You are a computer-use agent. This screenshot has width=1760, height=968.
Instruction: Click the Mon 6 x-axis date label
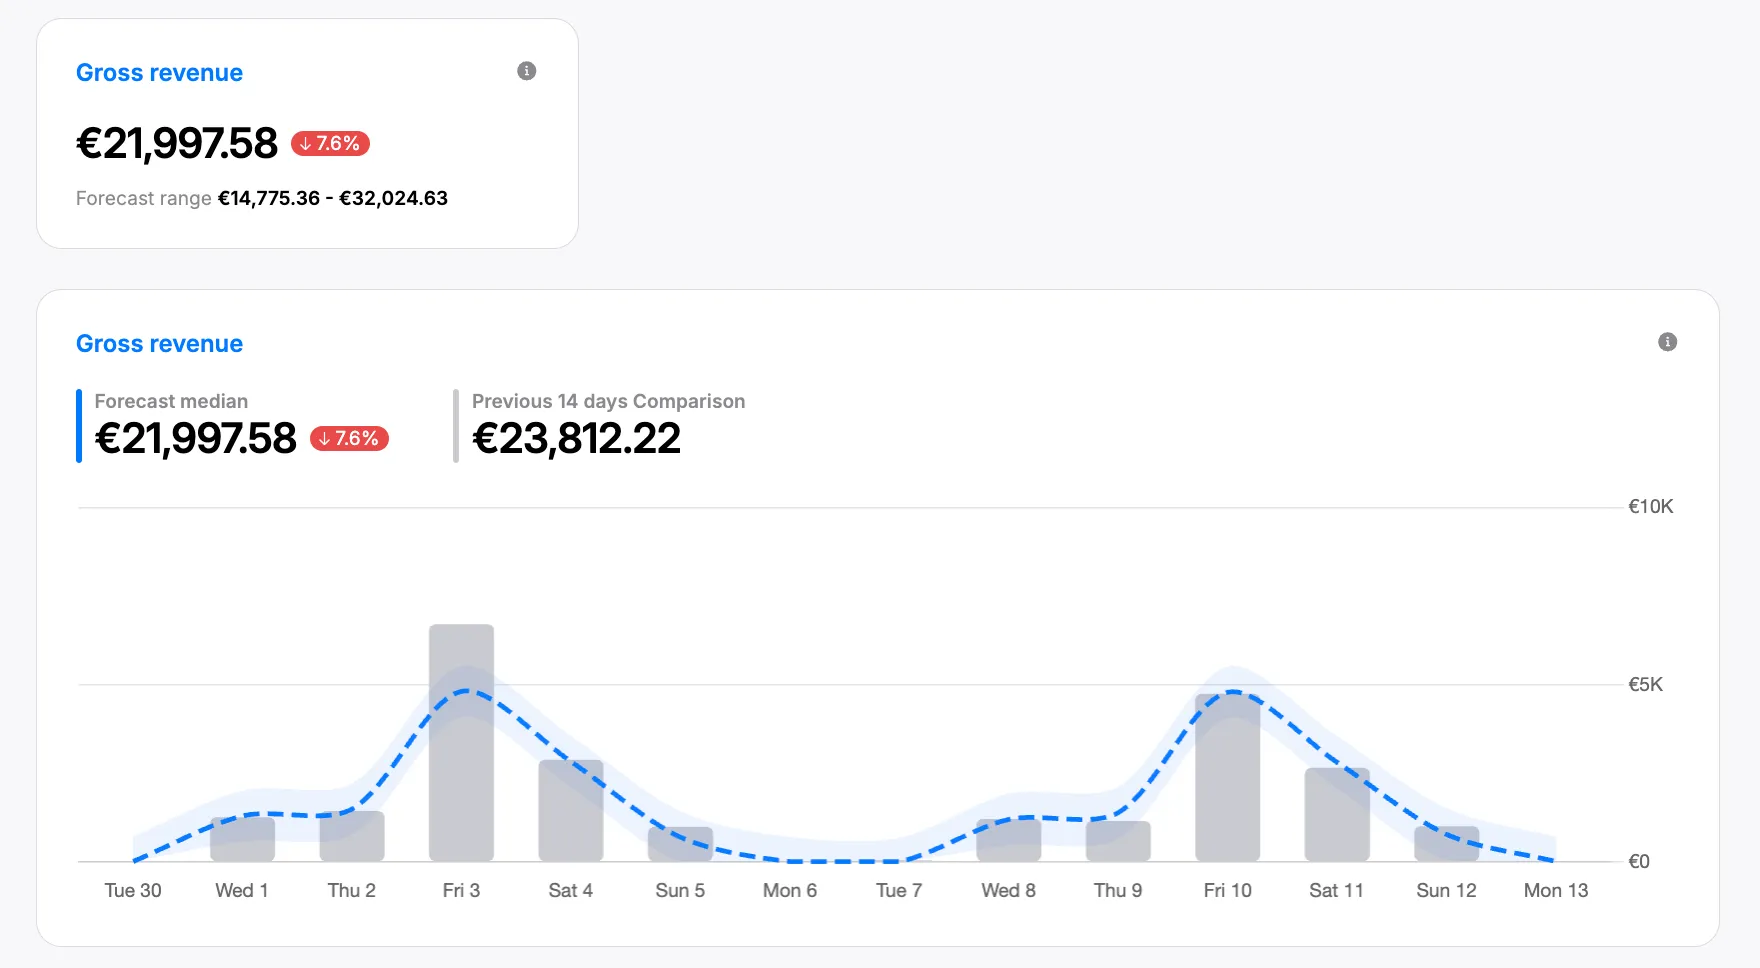coord(789,890)
